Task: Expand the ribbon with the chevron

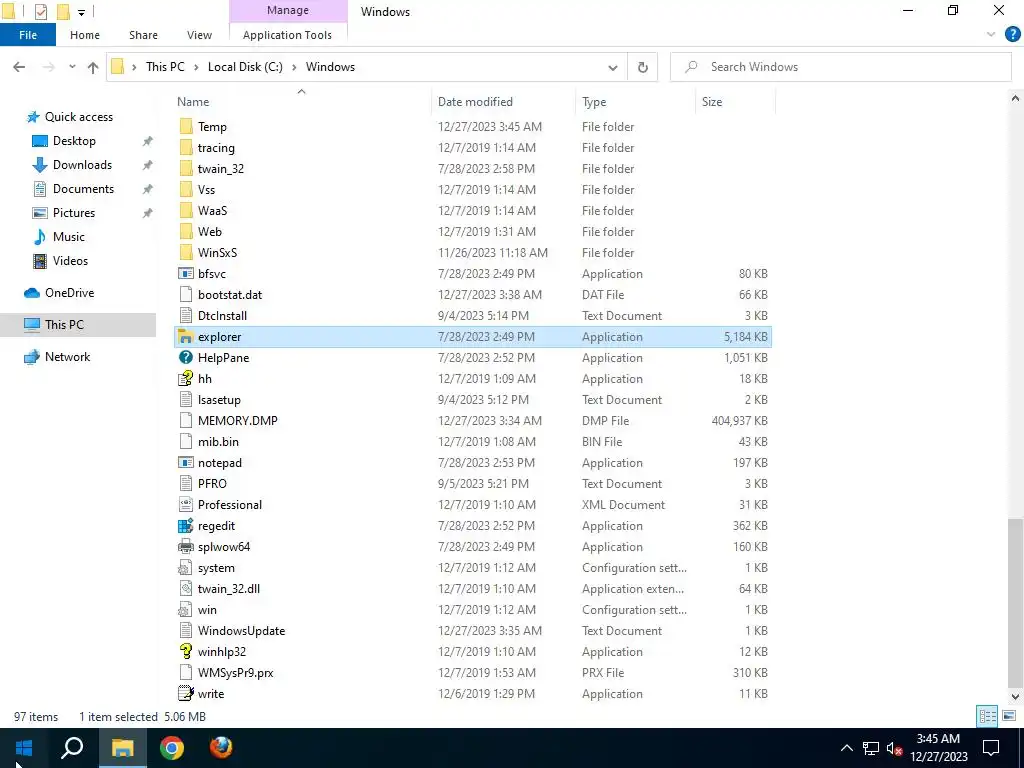Action: [x=991, y=35]
